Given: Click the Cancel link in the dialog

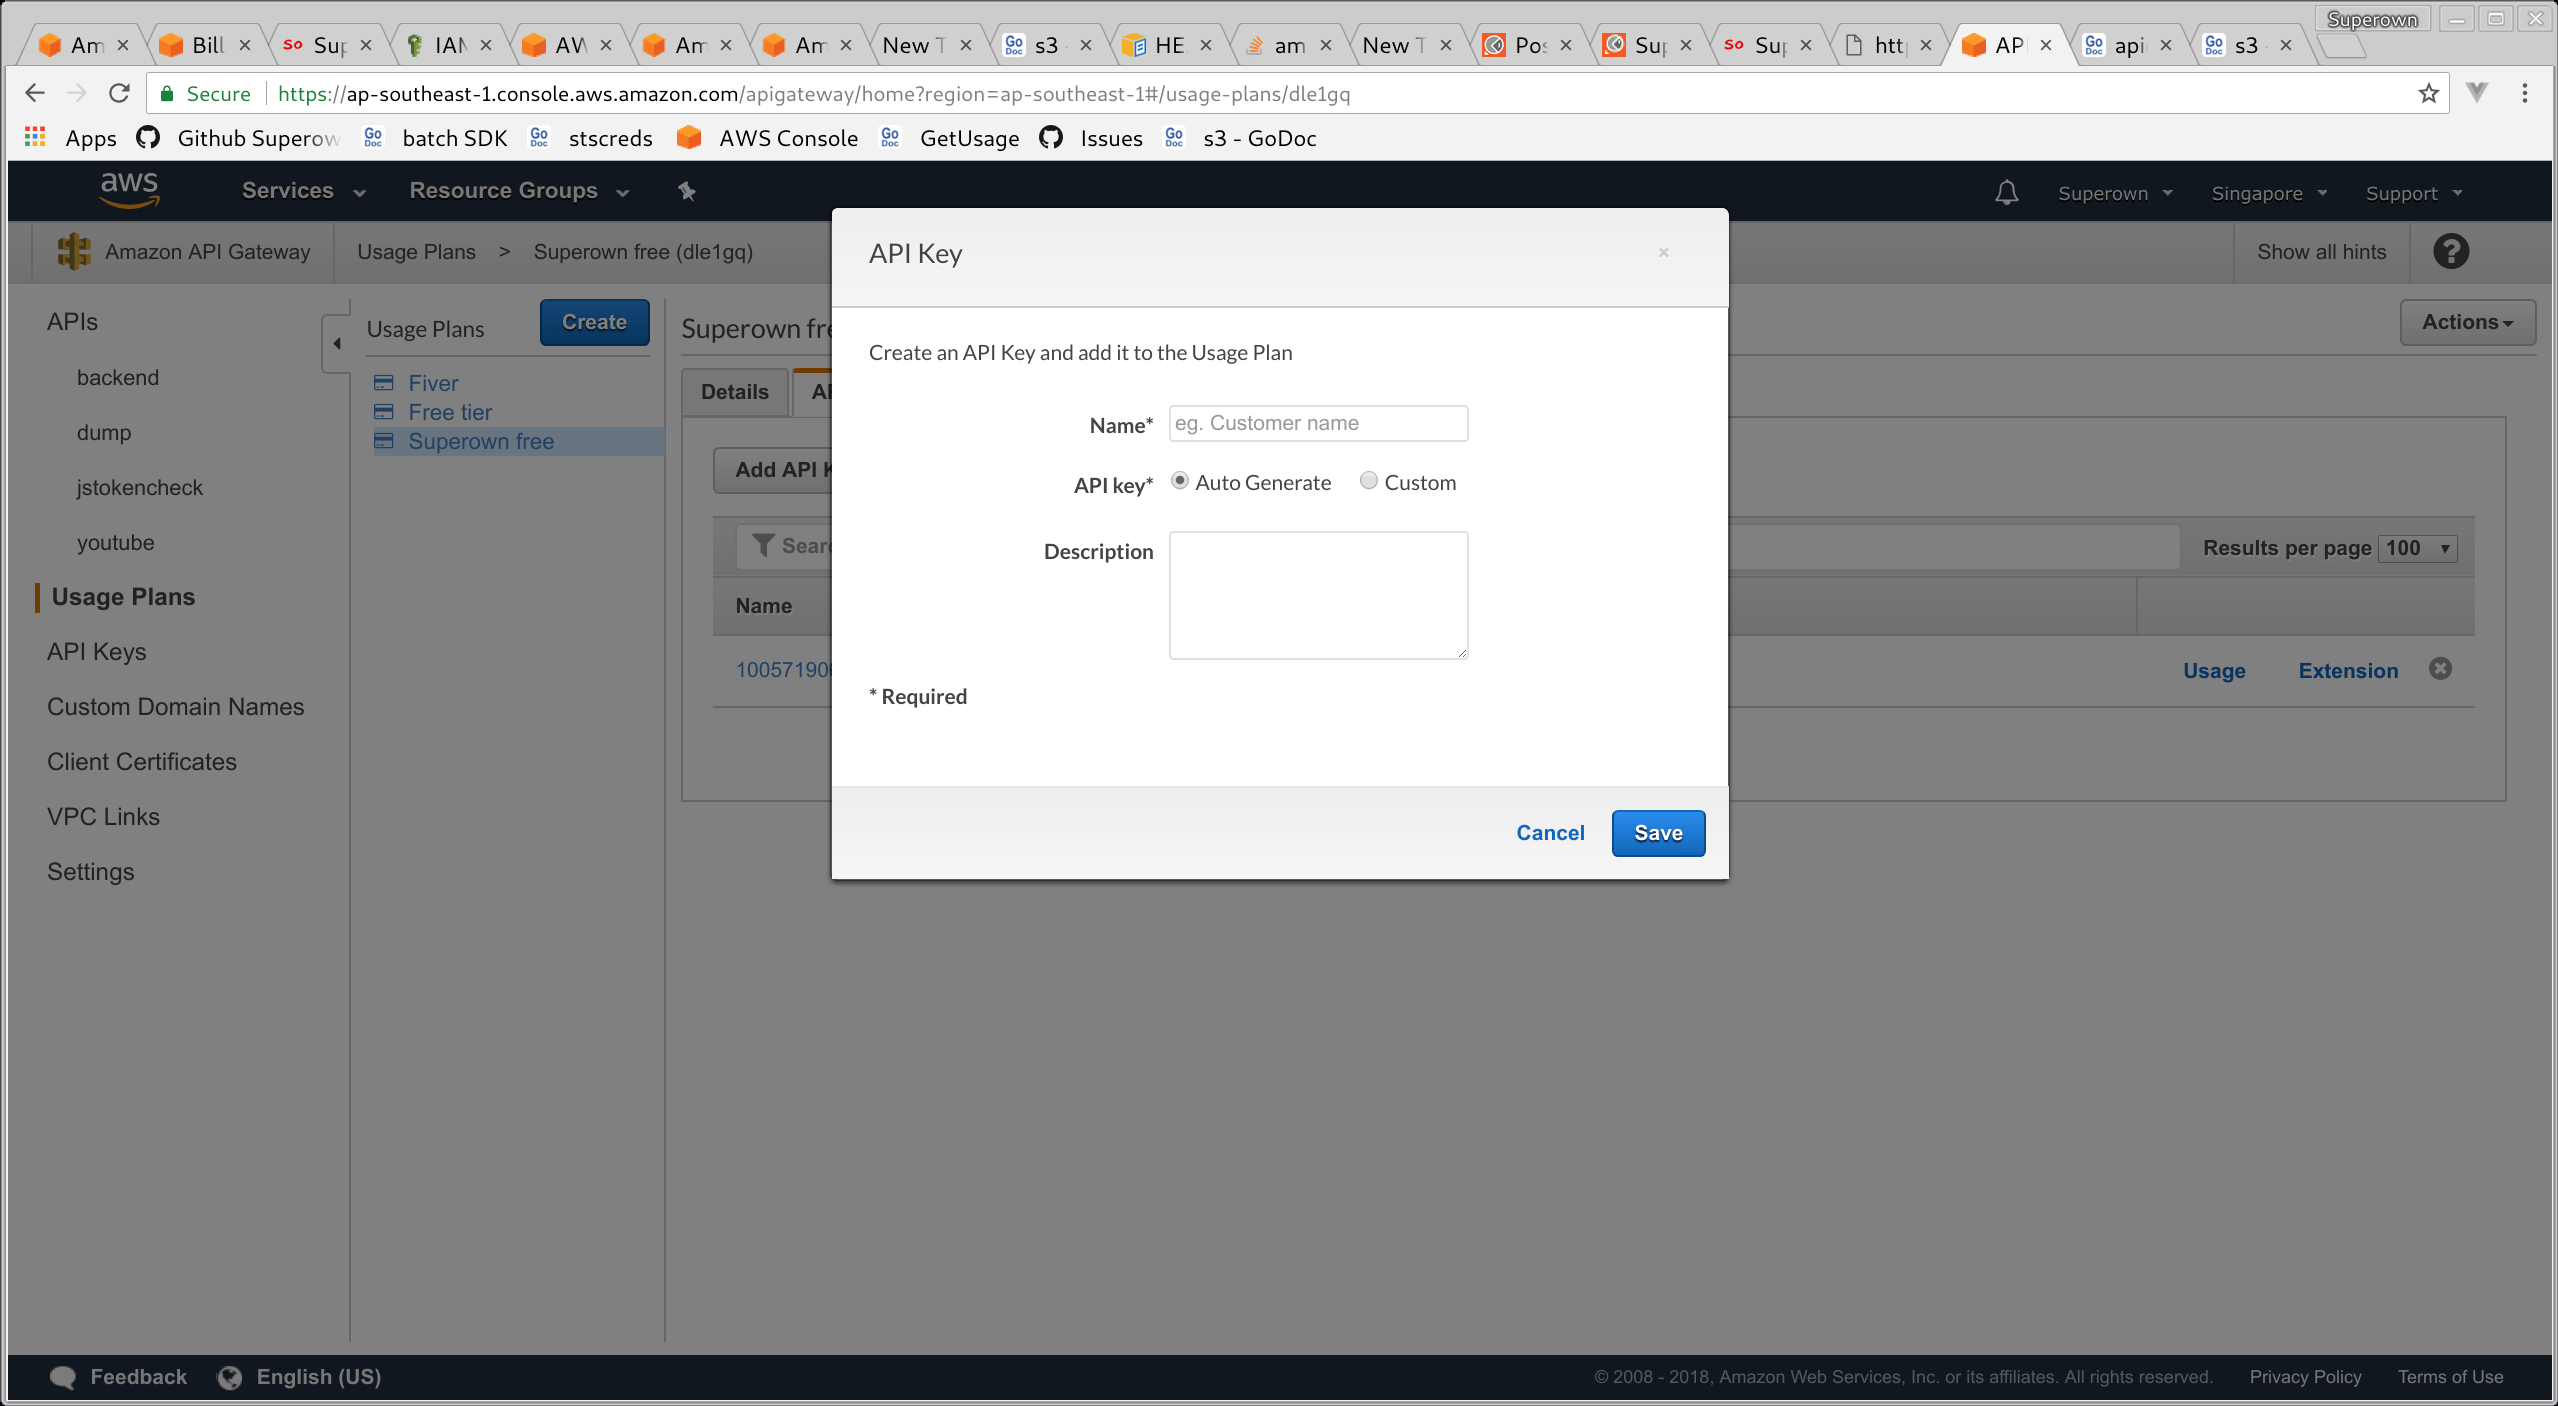Looking at the screenshot, I should 1549,833.
